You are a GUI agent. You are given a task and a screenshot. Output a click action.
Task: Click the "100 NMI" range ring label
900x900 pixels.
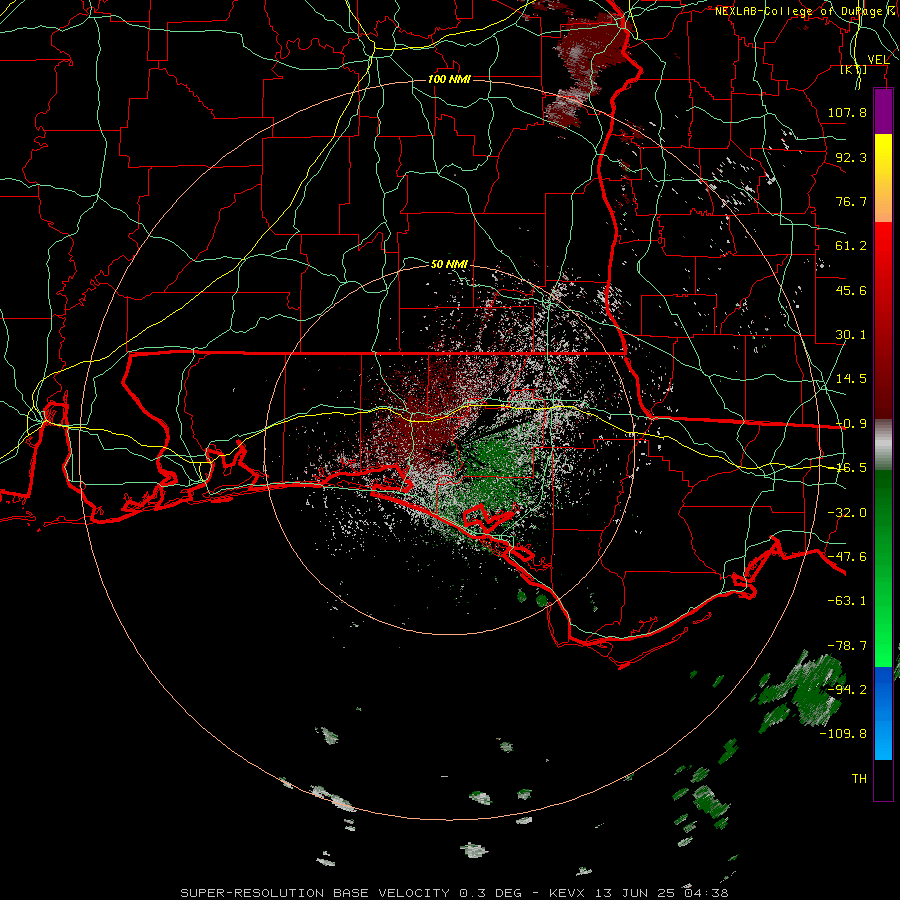point(449,79)
